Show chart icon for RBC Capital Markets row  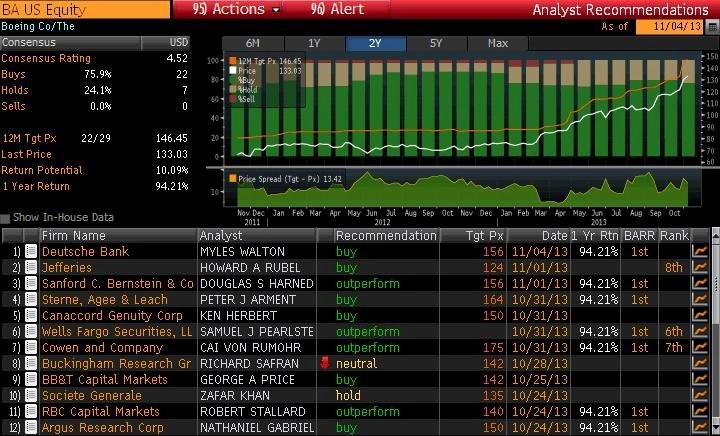coord(700,412)
